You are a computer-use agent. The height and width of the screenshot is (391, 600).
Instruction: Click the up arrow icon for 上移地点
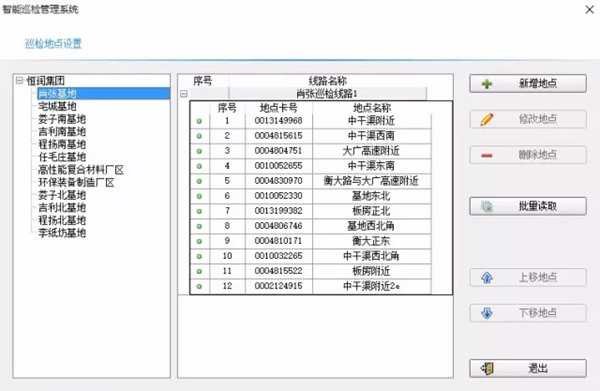click(x=487, y=278)
